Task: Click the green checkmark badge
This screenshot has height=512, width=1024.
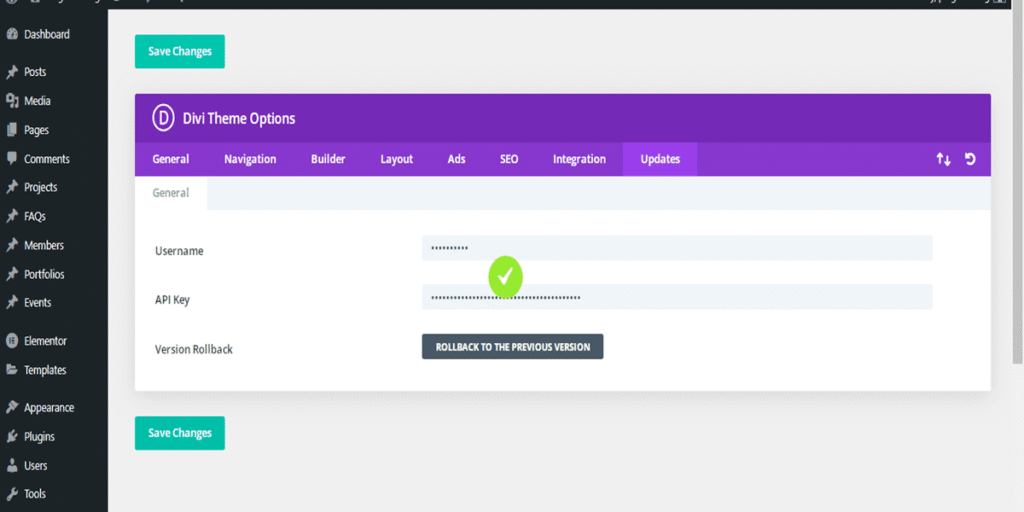Action: click(x=506, y=277)
